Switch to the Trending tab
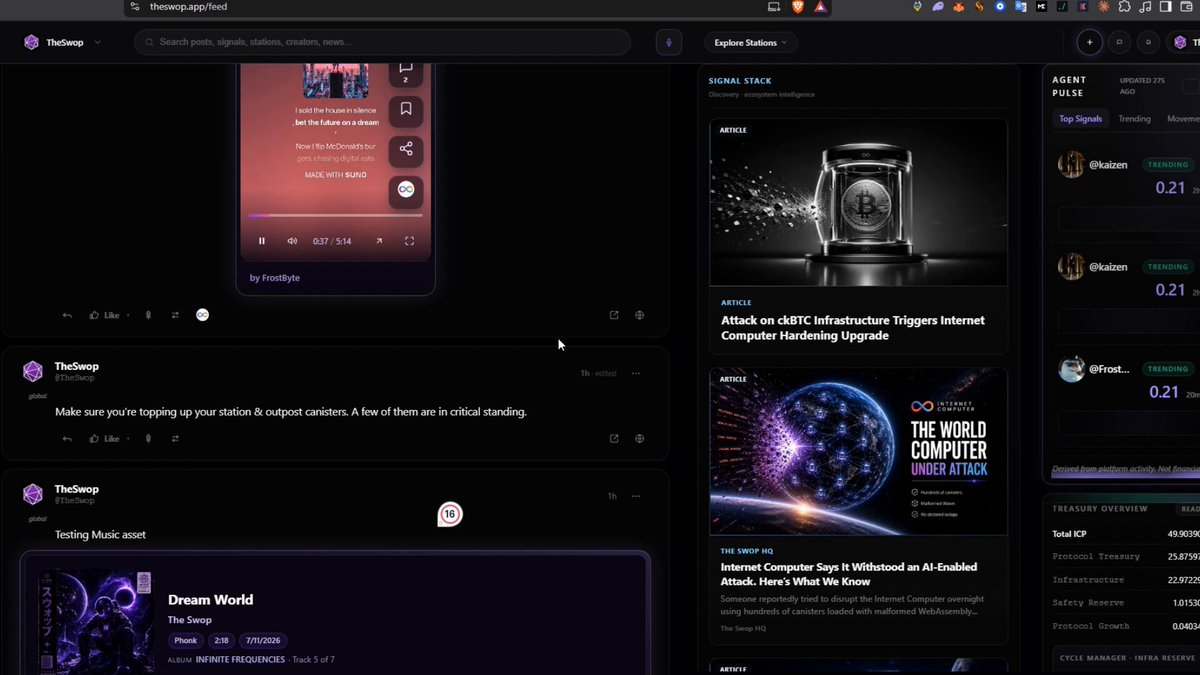 click(x=1134, y=118)
